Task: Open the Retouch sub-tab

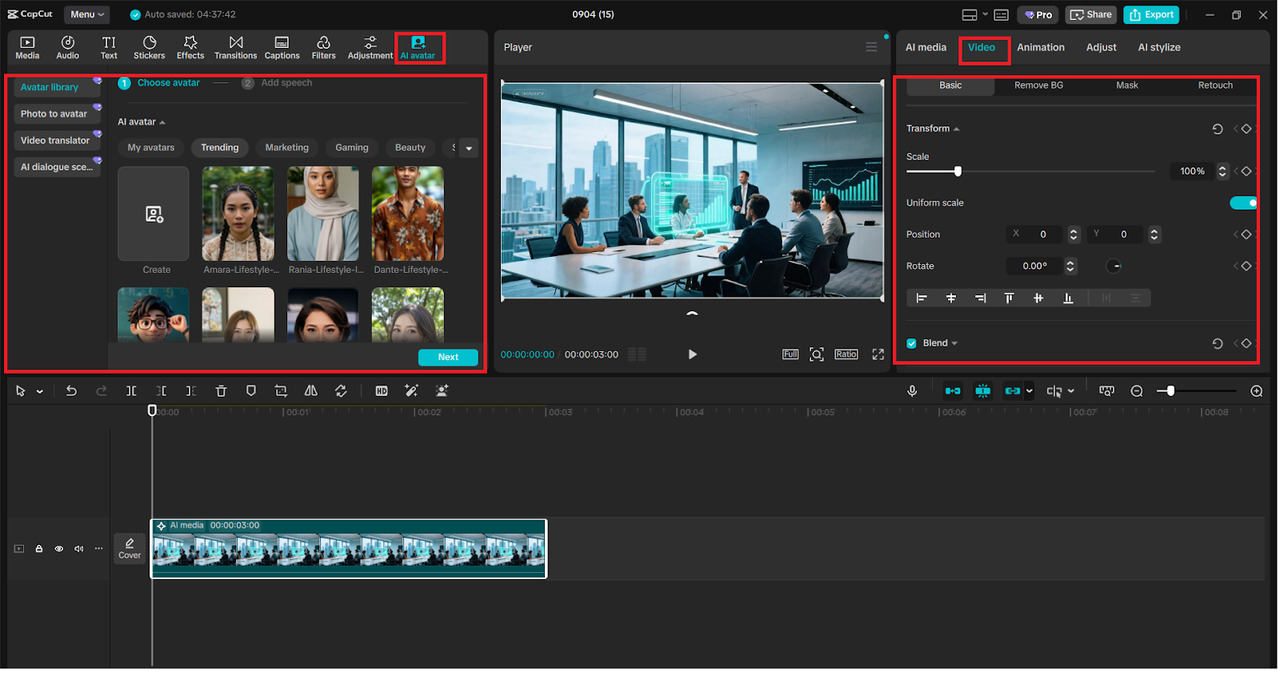Action: pos(1215,85)
